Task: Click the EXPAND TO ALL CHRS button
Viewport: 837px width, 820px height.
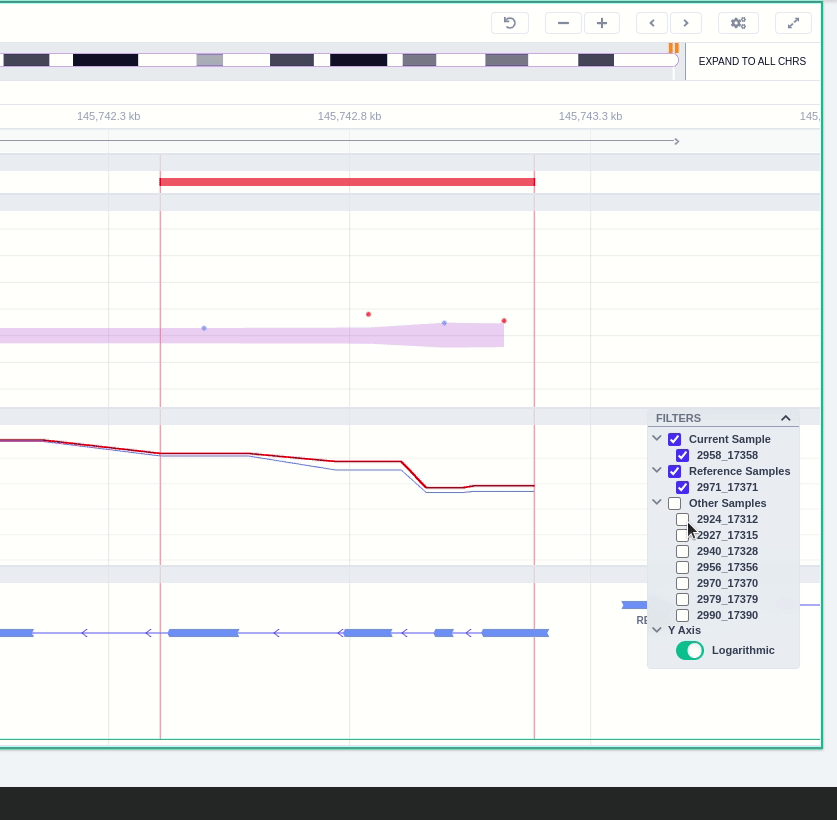Action: click(752, 61)
